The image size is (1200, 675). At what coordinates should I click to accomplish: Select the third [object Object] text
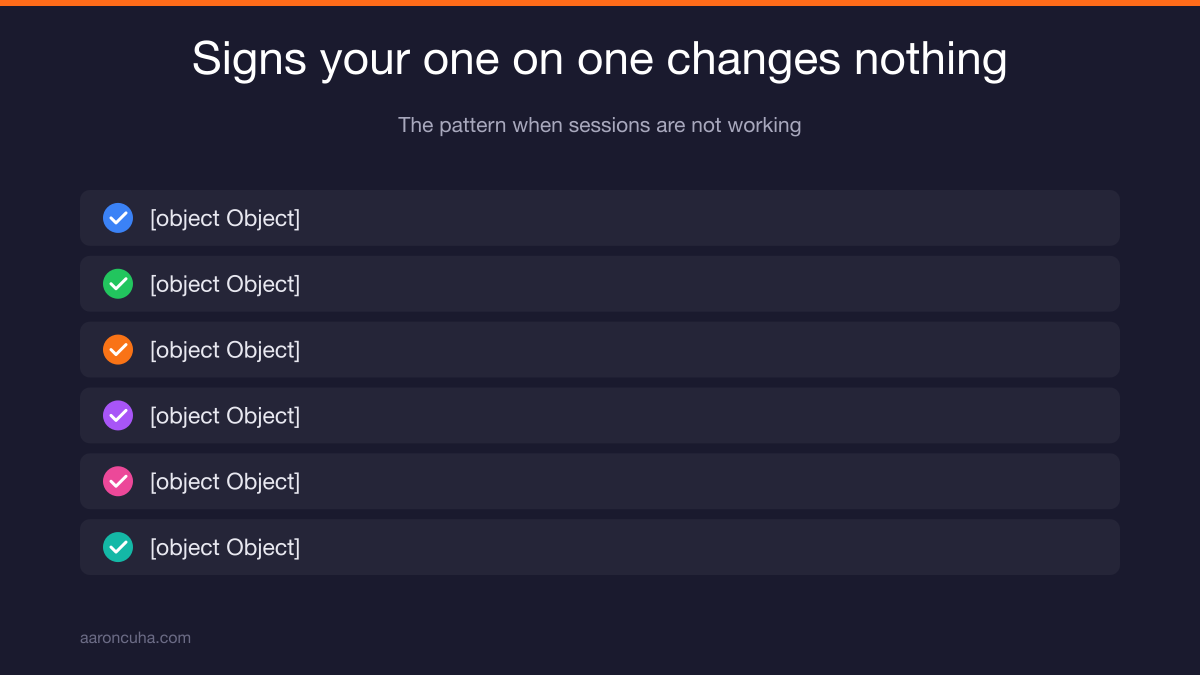pos(225,350)
